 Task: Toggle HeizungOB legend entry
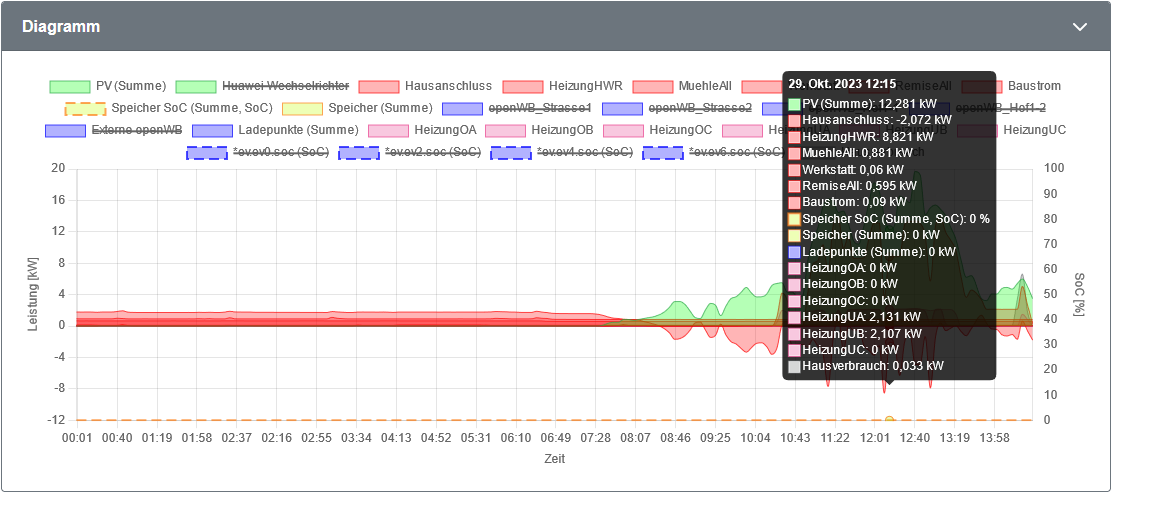tap(540, 130)
